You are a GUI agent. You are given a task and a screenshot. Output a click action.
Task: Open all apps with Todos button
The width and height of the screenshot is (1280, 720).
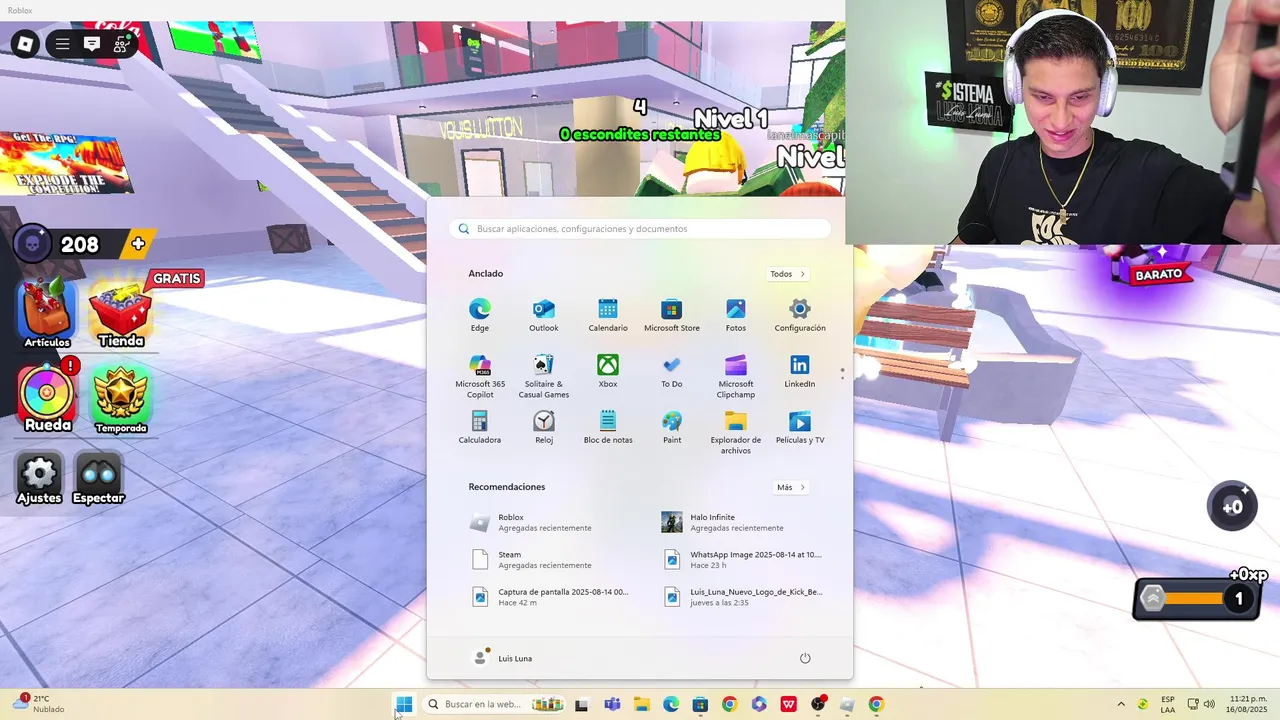point(788,274)
